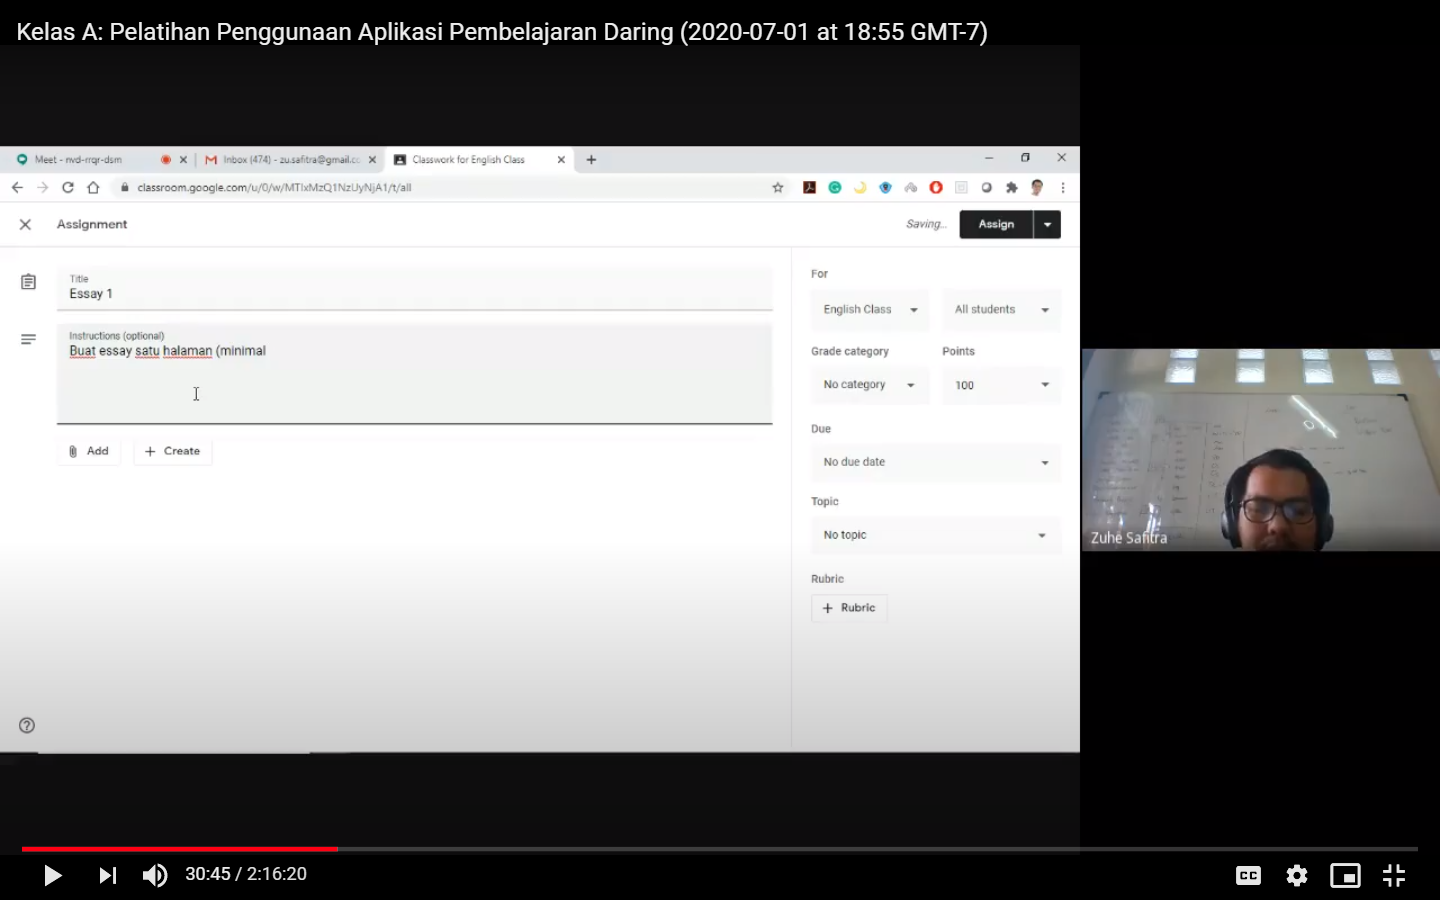Viewport: 1440px width, 900px height.
Task: Add a Rubric to the assignment
Action: pyautogui.click(x=849, y=608)
